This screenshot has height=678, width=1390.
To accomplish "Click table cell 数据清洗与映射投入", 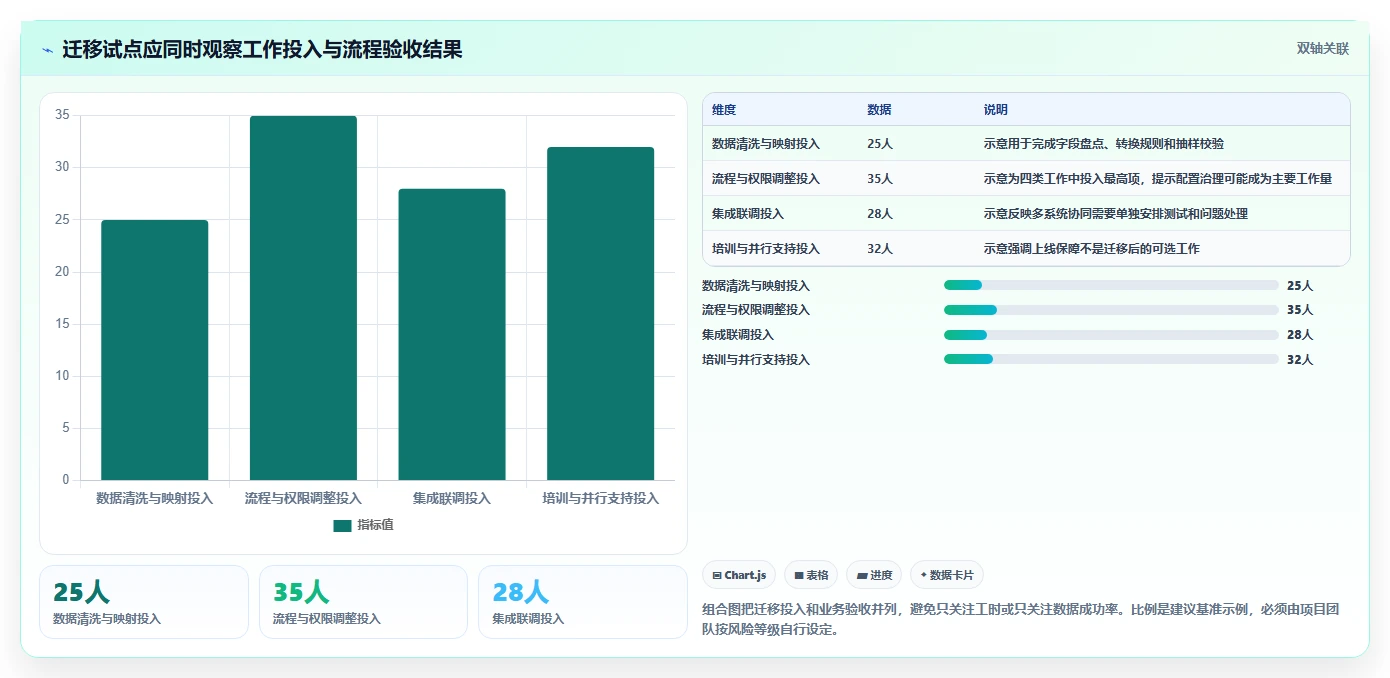I will (x=766, y=144).
